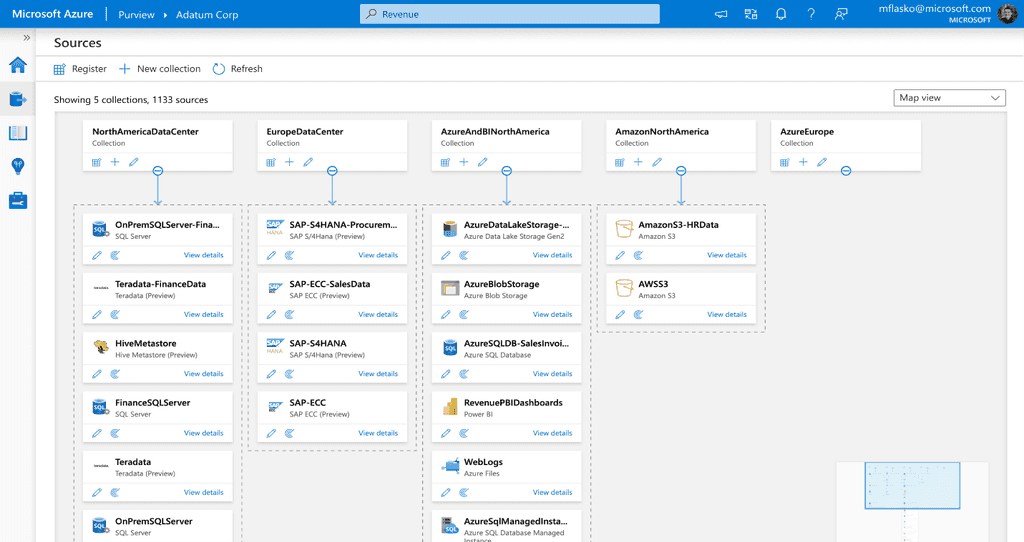Create a New collection
Image resolution: width=1024 pixels, height=542 pixels.
point(159,69)
